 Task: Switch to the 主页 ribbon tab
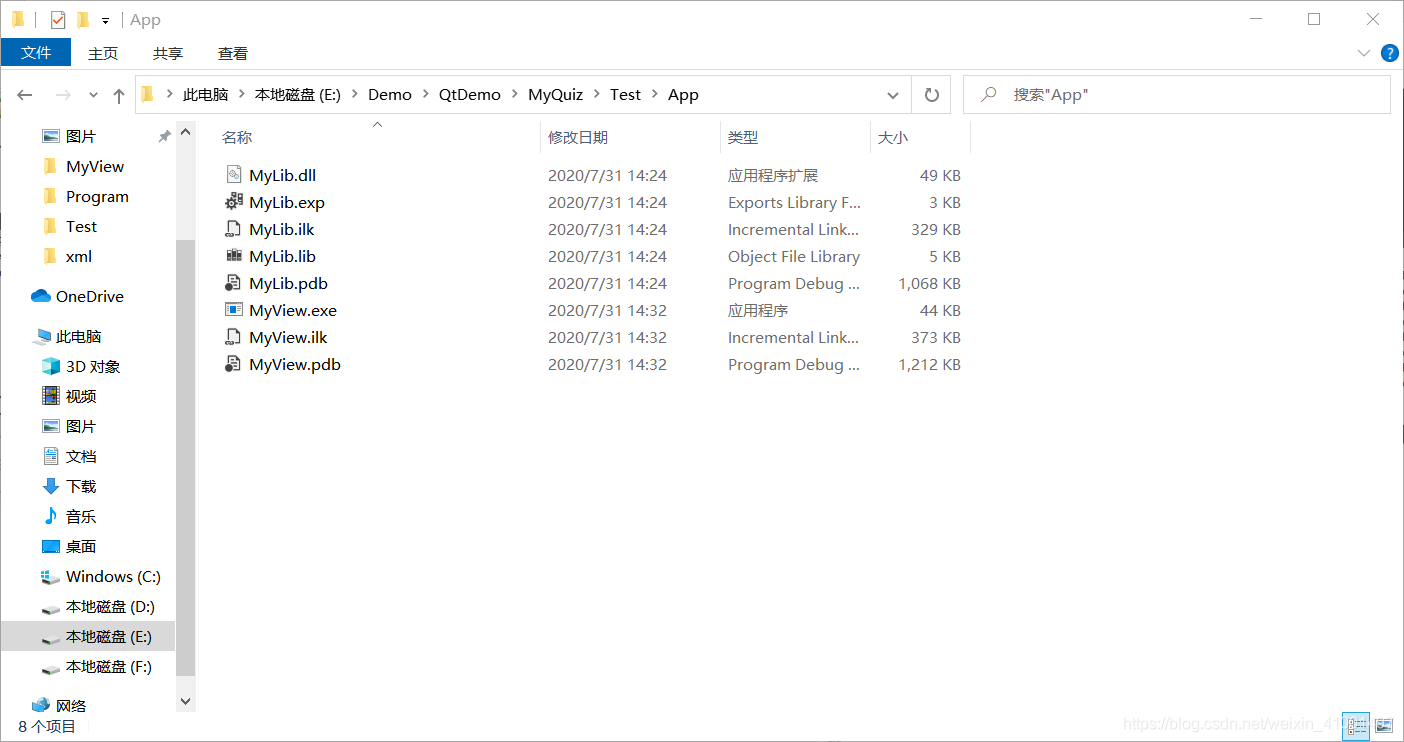tap(103, 53)
